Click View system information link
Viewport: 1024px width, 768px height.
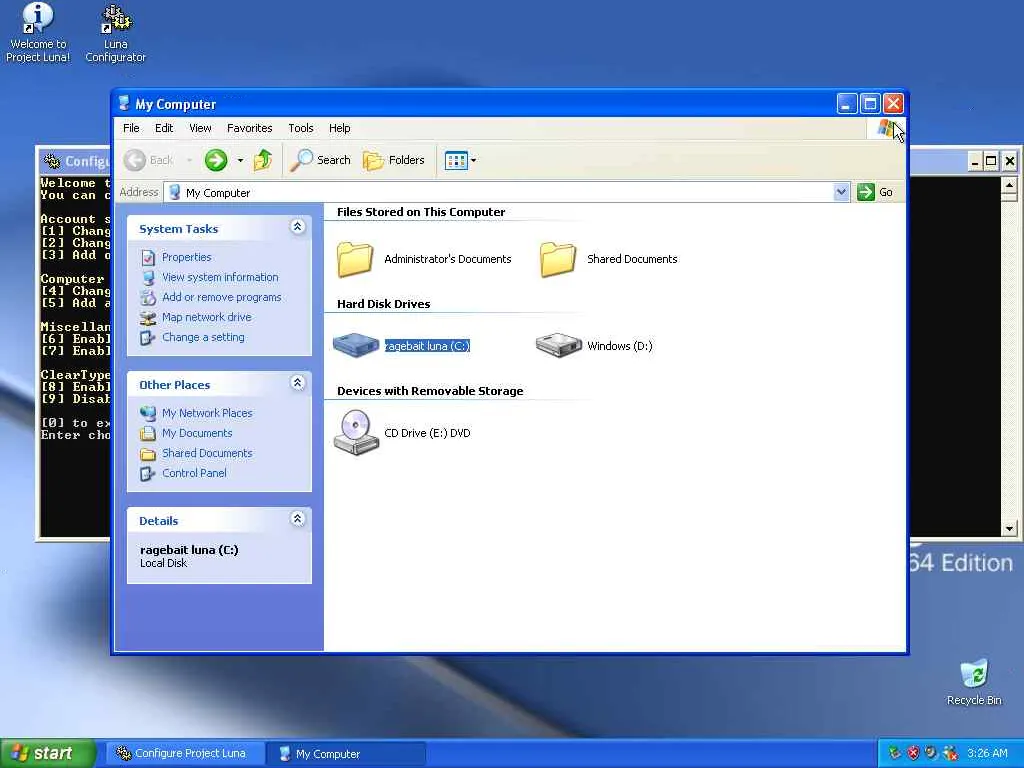pos(220,277)
